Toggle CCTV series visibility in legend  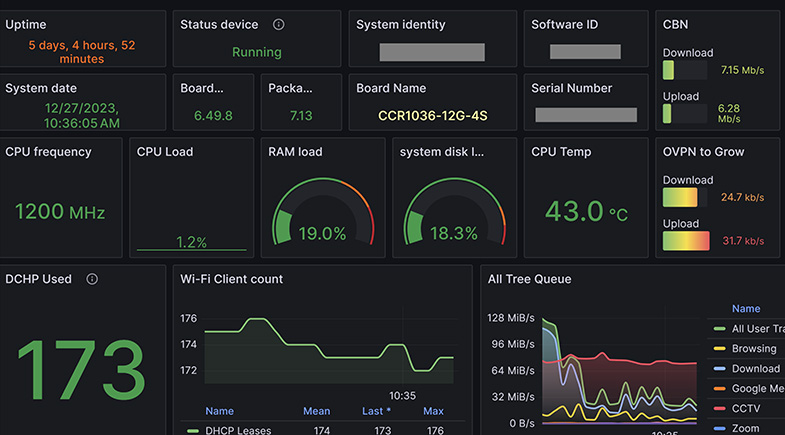coord(746,408)
